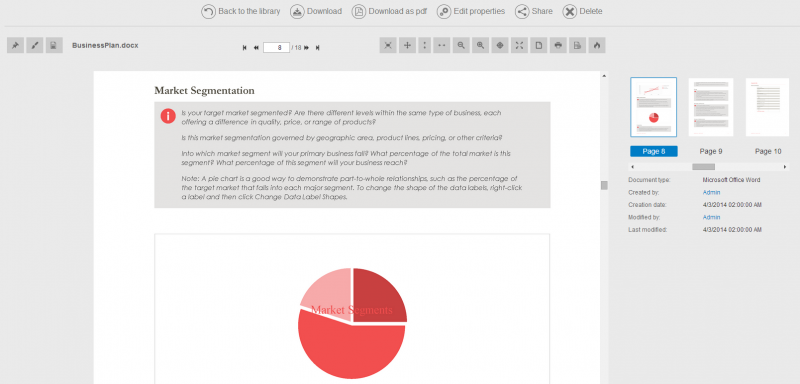The width and height of the screenshot is (800, 384).
Task: Delete the document
Action: tap(582, 11)
